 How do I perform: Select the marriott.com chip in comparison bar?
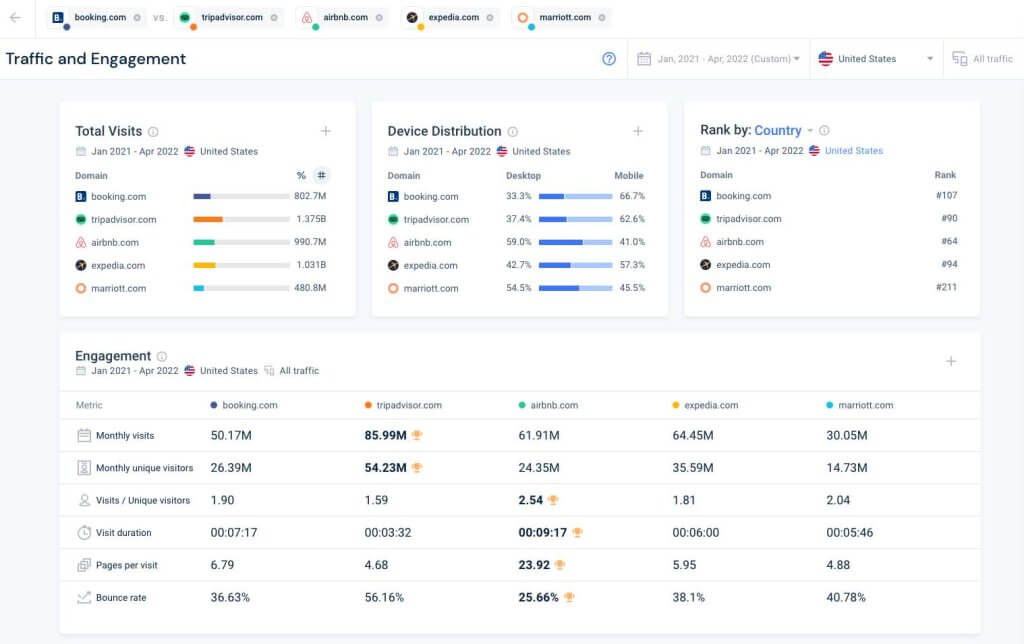561,18
